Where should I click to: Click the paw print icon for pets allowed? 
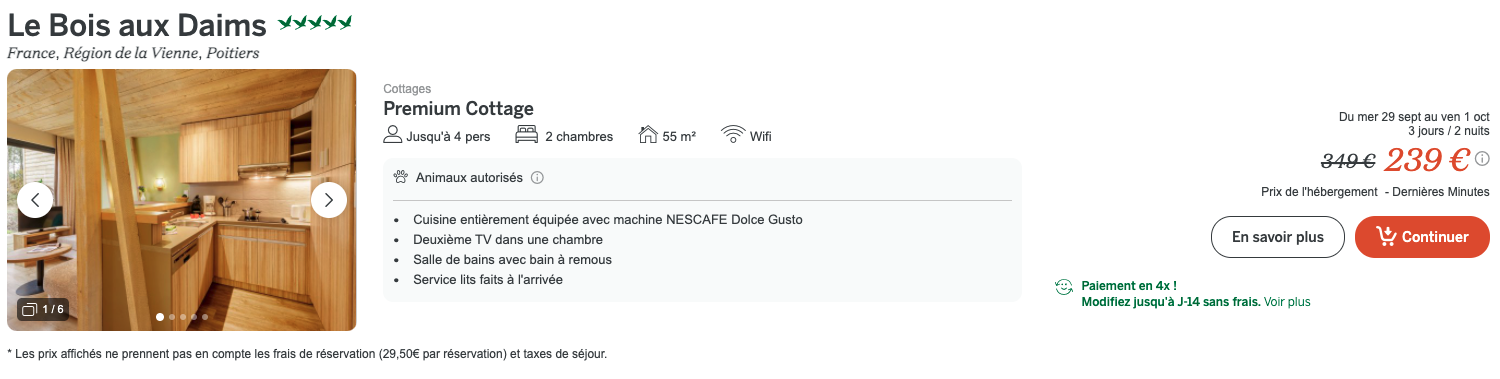pyautogui.click(x=401, y=178)
